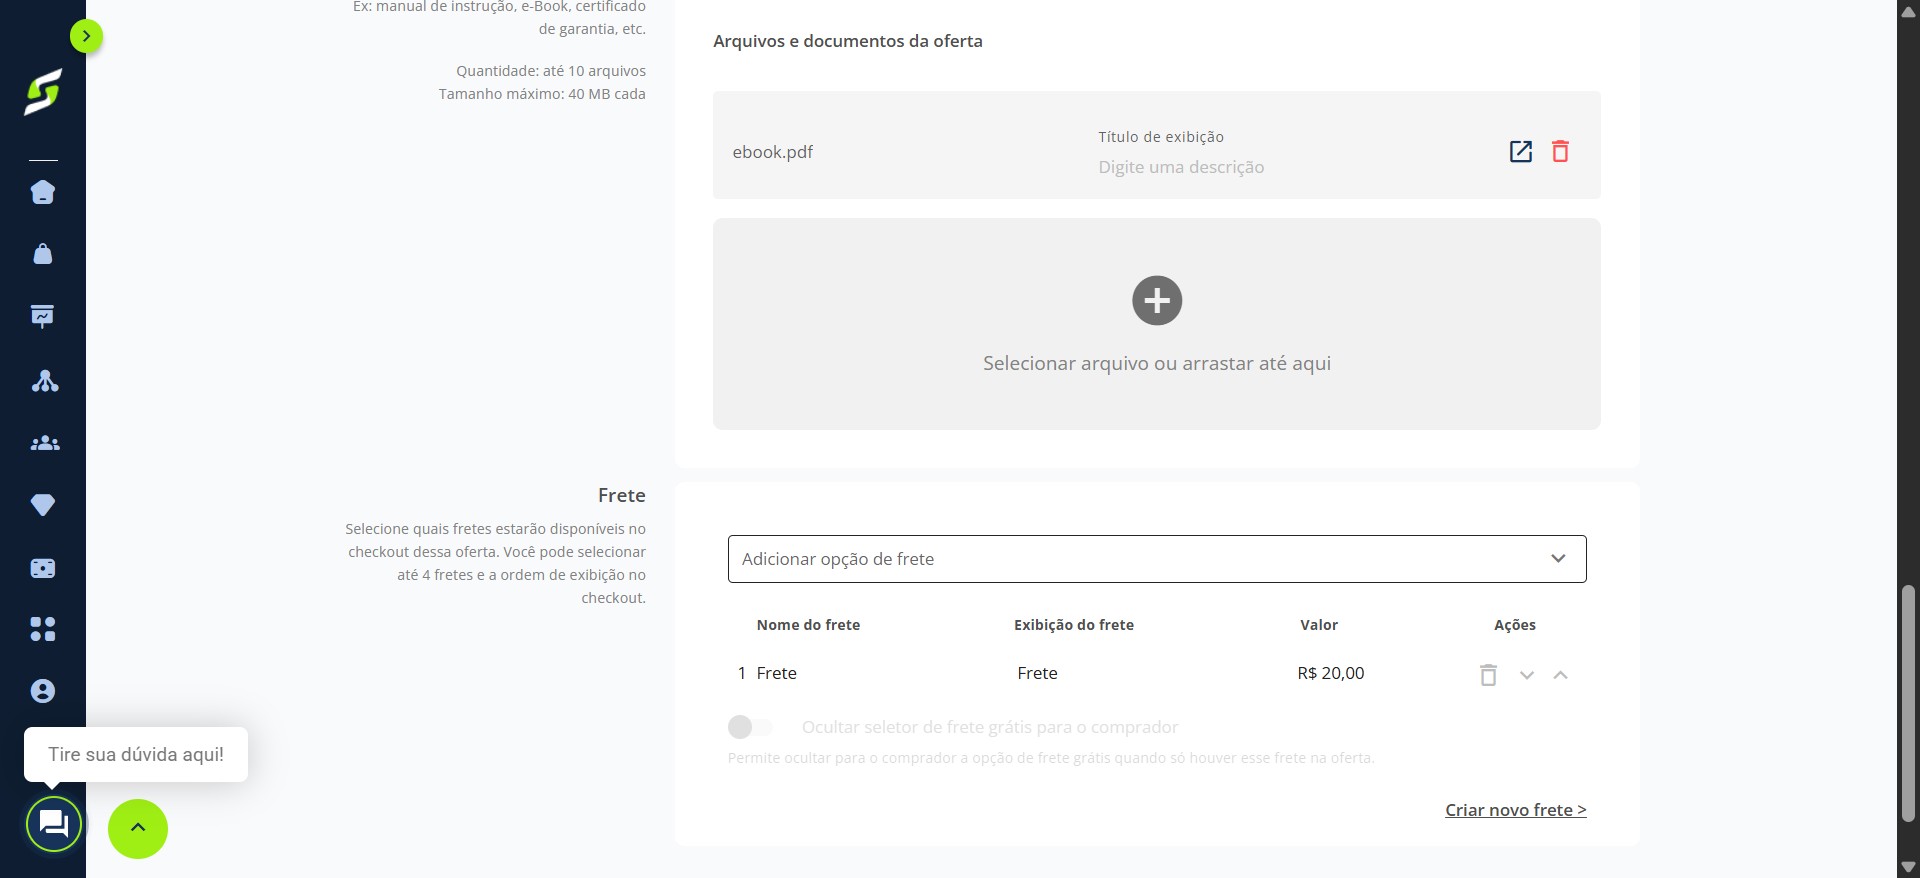Image resolution: width=1920 pixels, height=878 pixels.
Task: Delete the Frete row with trash icon
Action: pyautogui.click(x=1488, y=675)
